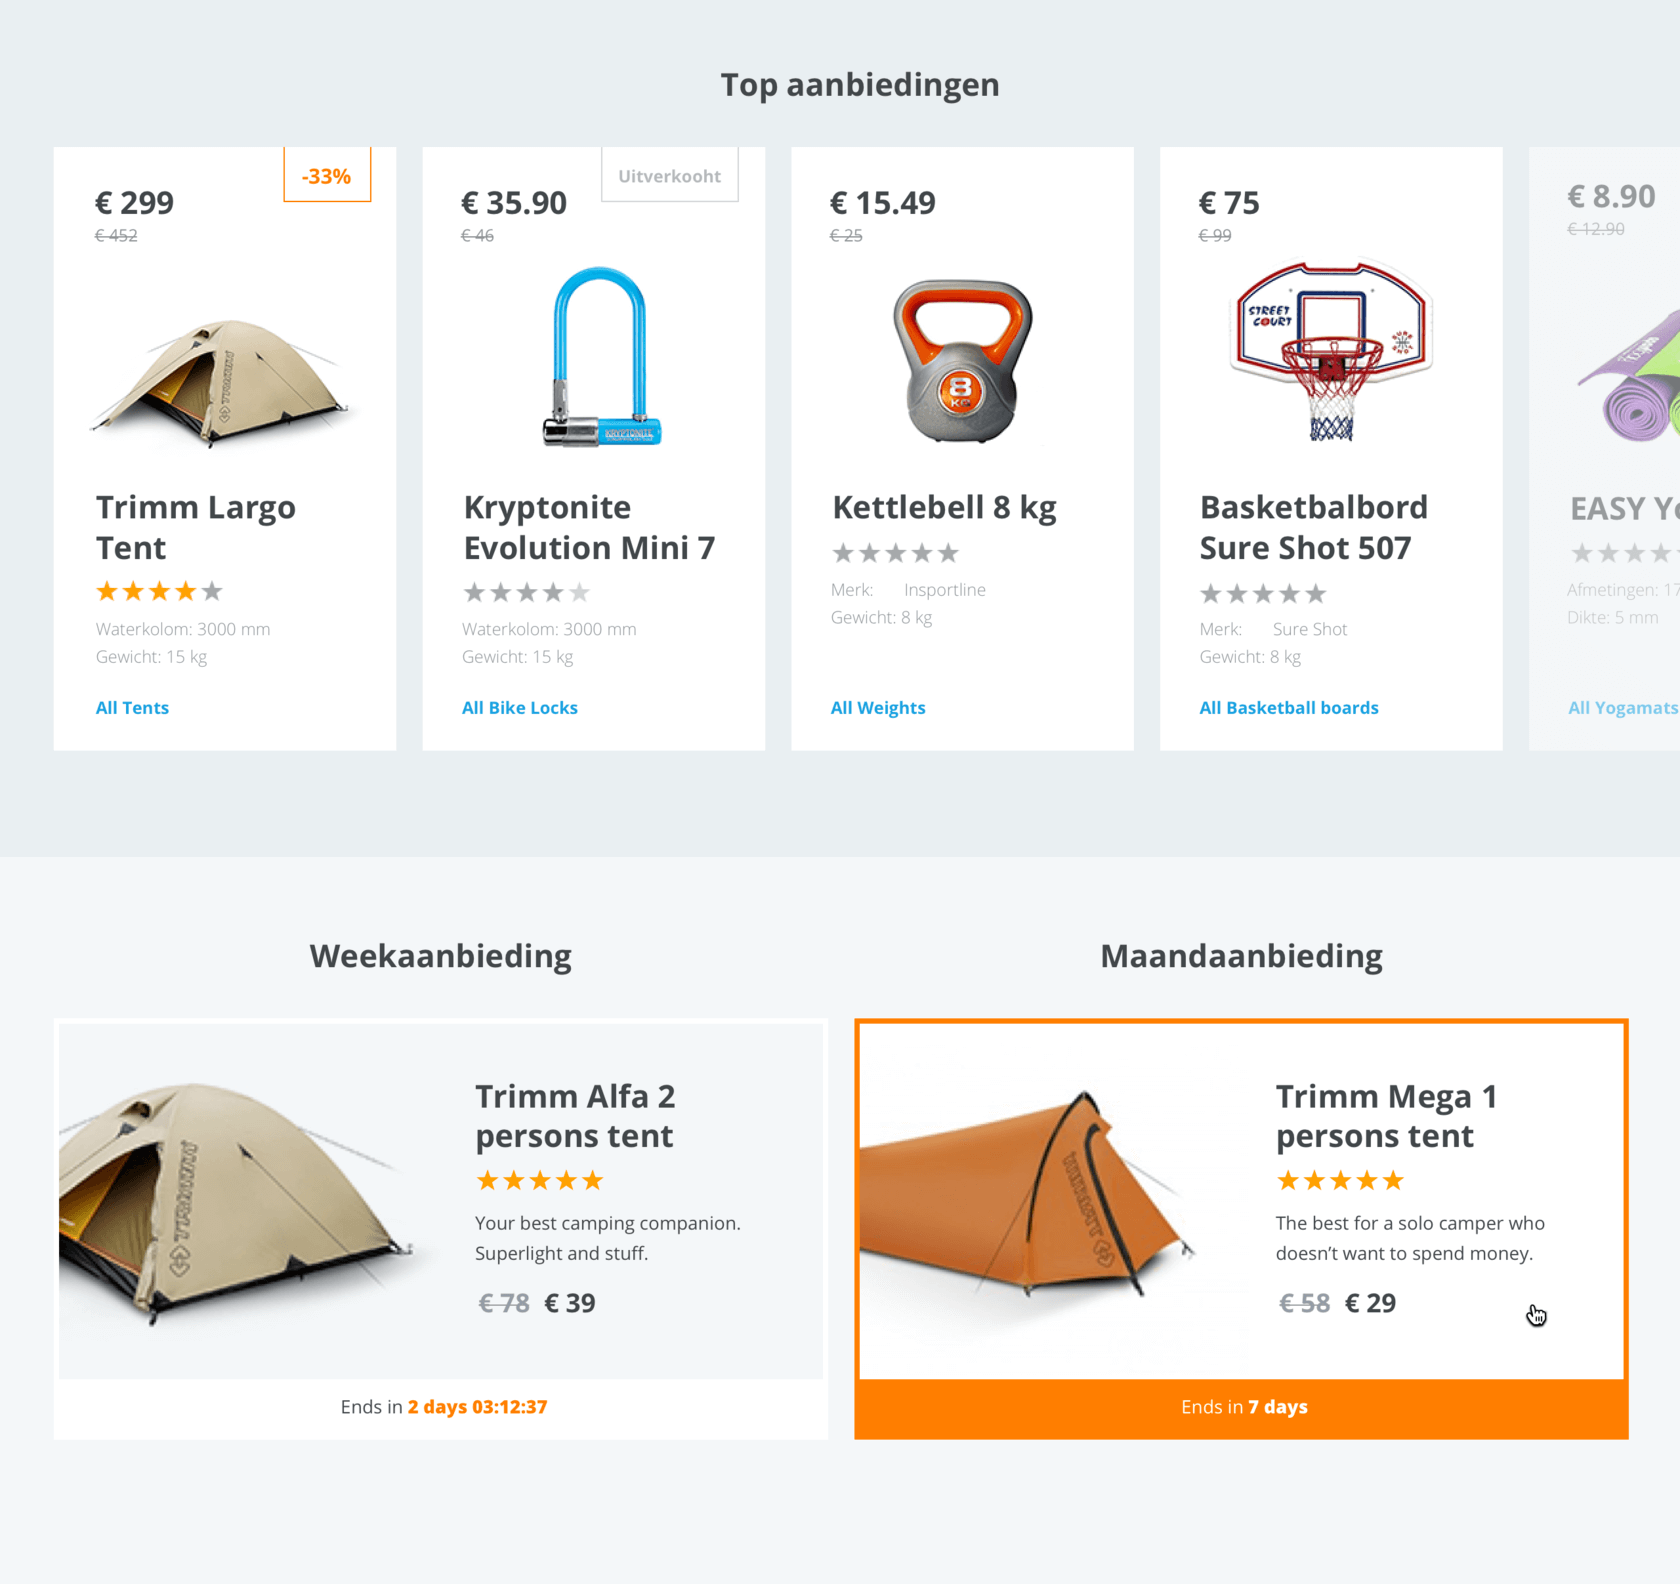
Task: Click the star rating of Trimm Mega 1
Action: tap(1340, 1181)
